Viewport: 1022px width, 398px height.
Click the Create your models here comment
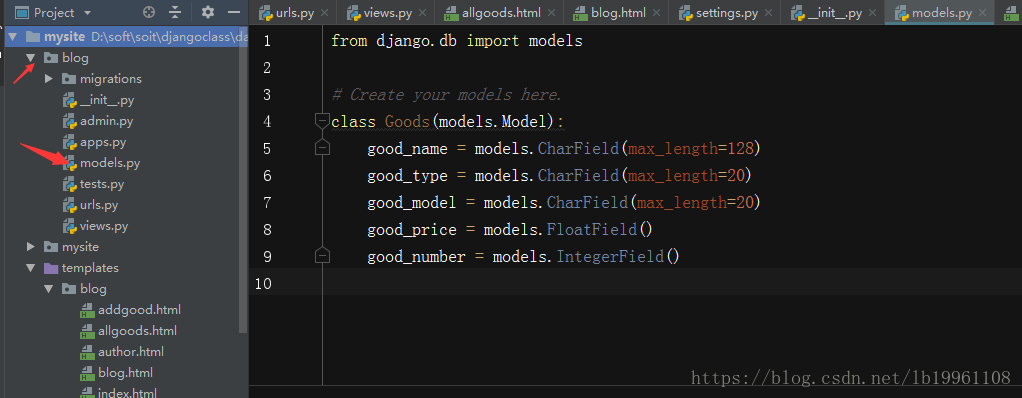(x=446, y=95)
